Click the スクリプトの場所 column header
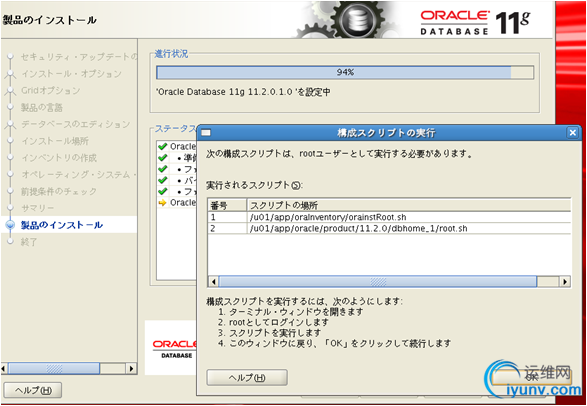The height and width of the screenshot is (406, 587). coord(409,205)
